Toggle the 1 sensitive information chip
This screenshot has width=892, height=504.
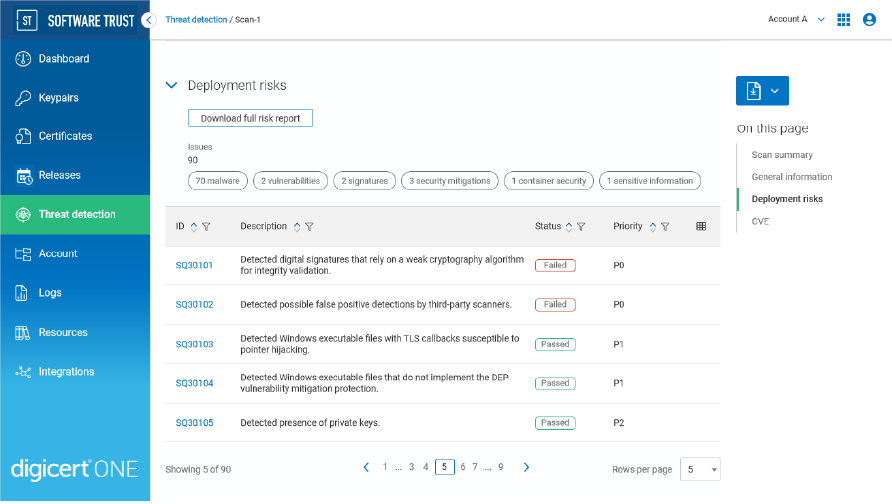pos(650,181)
